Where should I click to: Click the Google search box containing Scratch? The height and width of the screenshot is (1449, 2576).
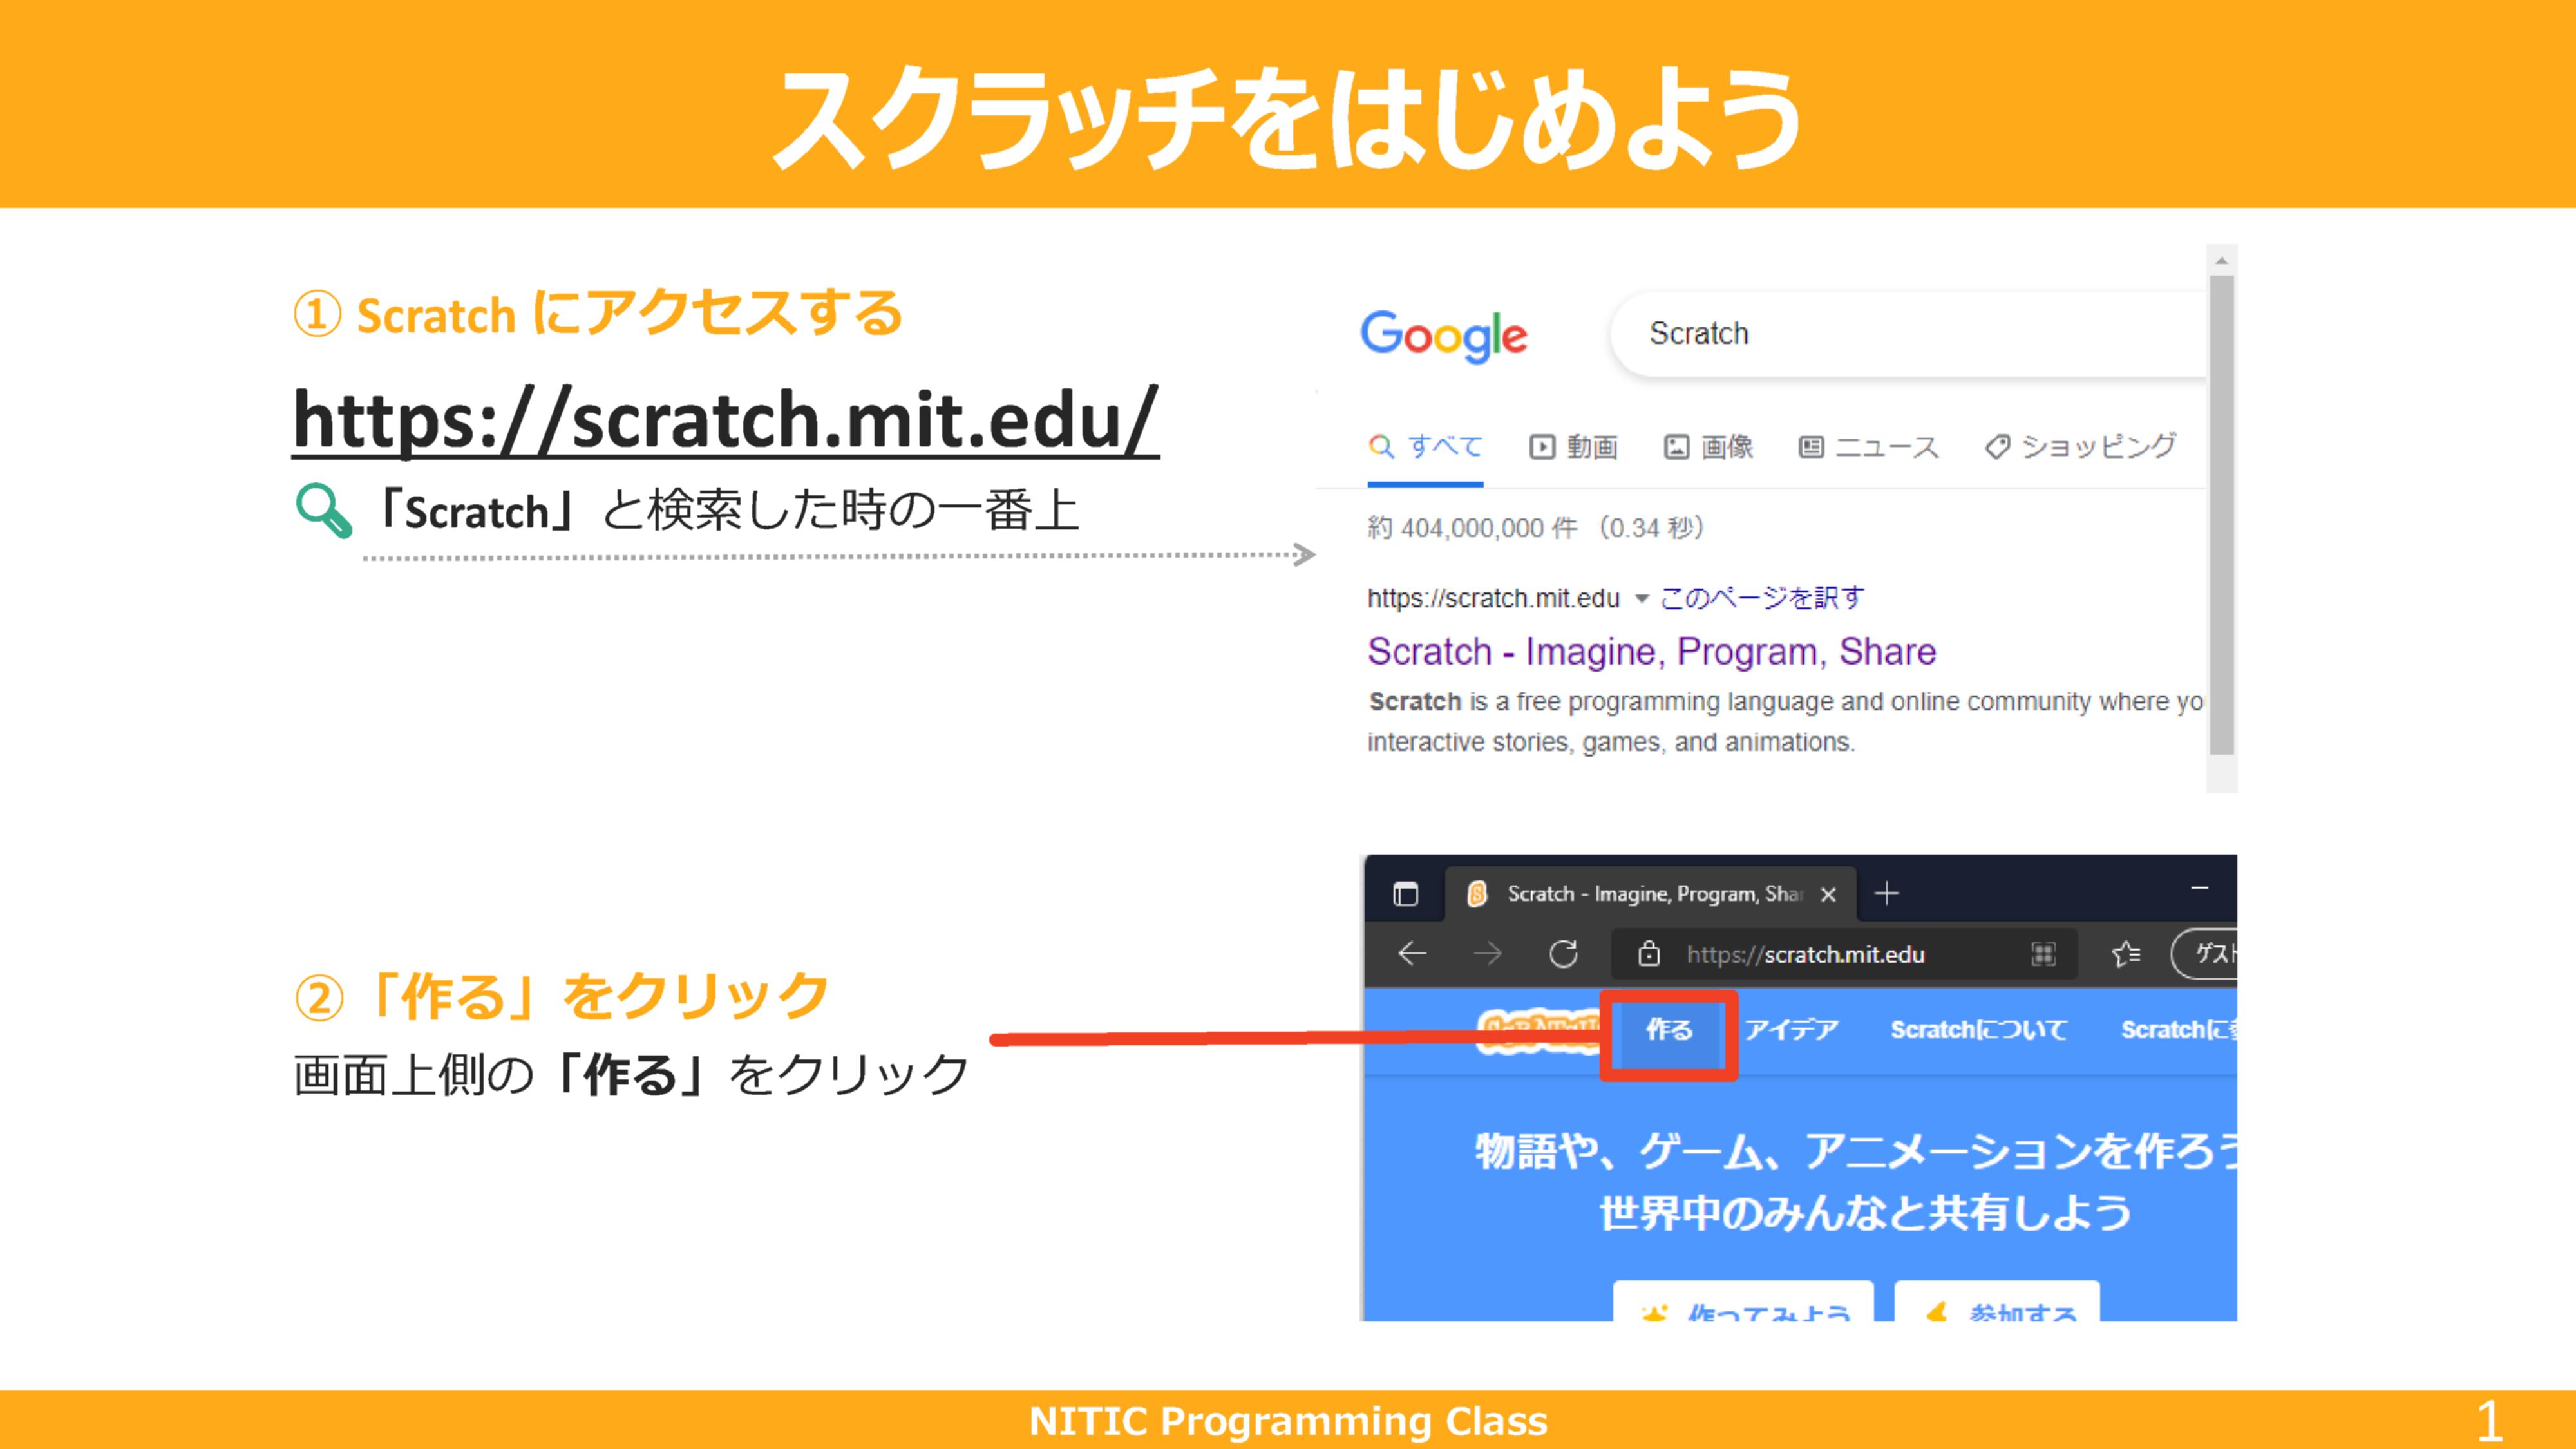pyautogui.click(x=1908, y=334)
